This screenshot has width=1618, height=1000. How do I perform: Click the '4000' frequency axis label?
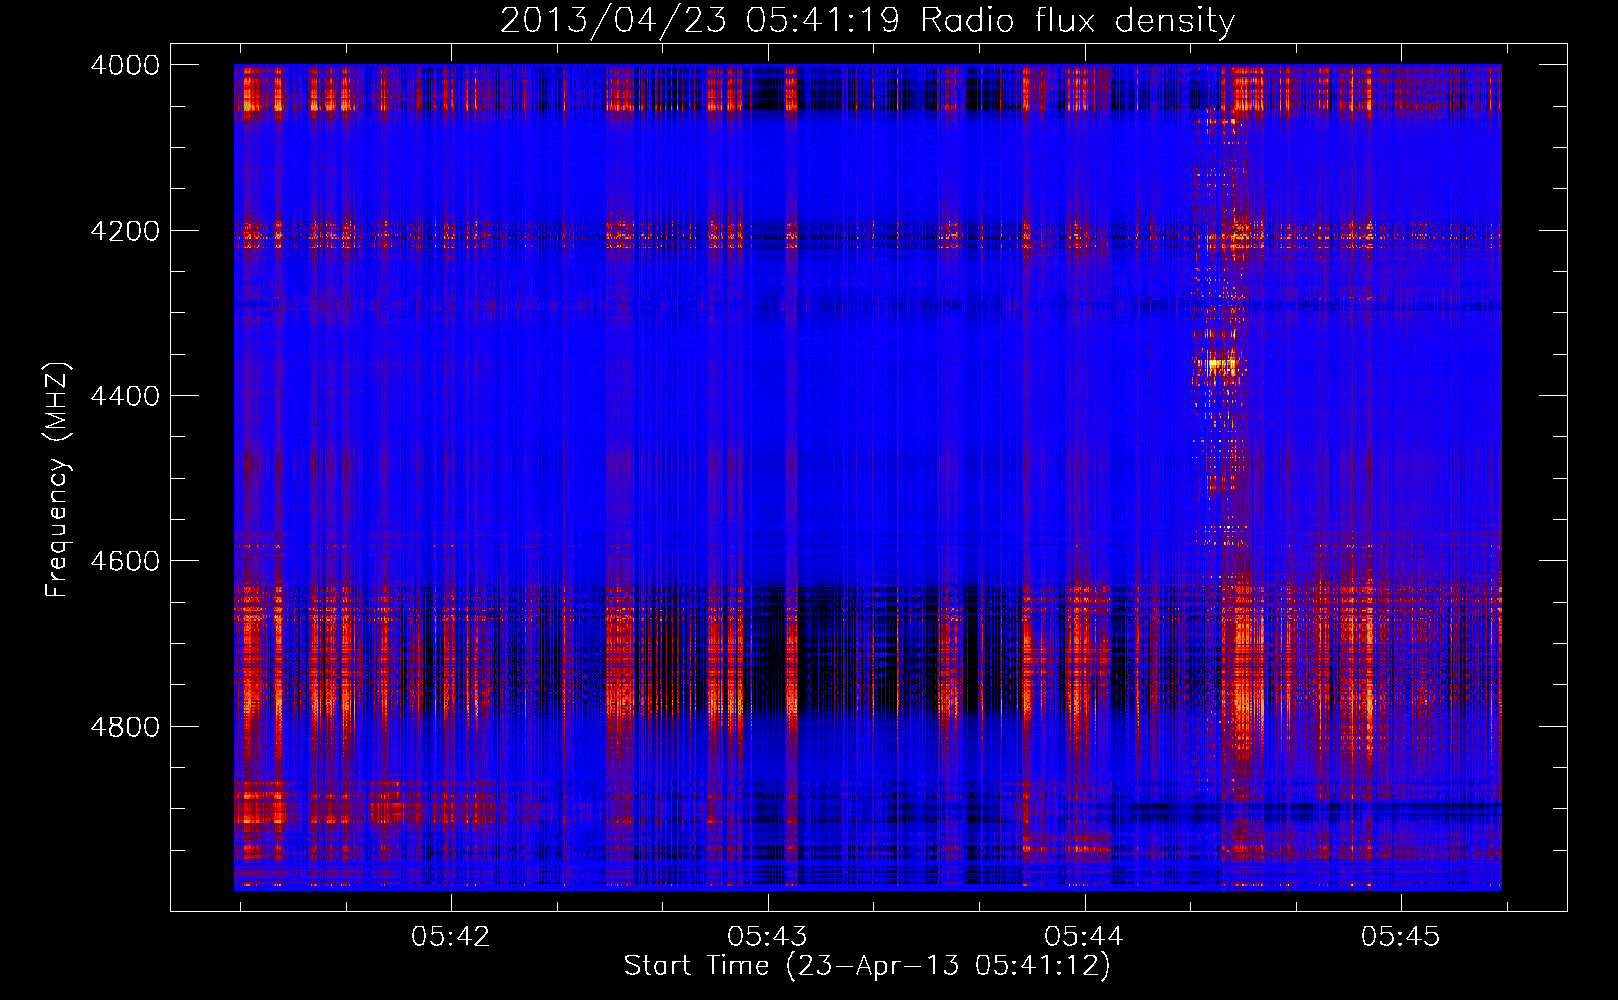pos(125,65)
